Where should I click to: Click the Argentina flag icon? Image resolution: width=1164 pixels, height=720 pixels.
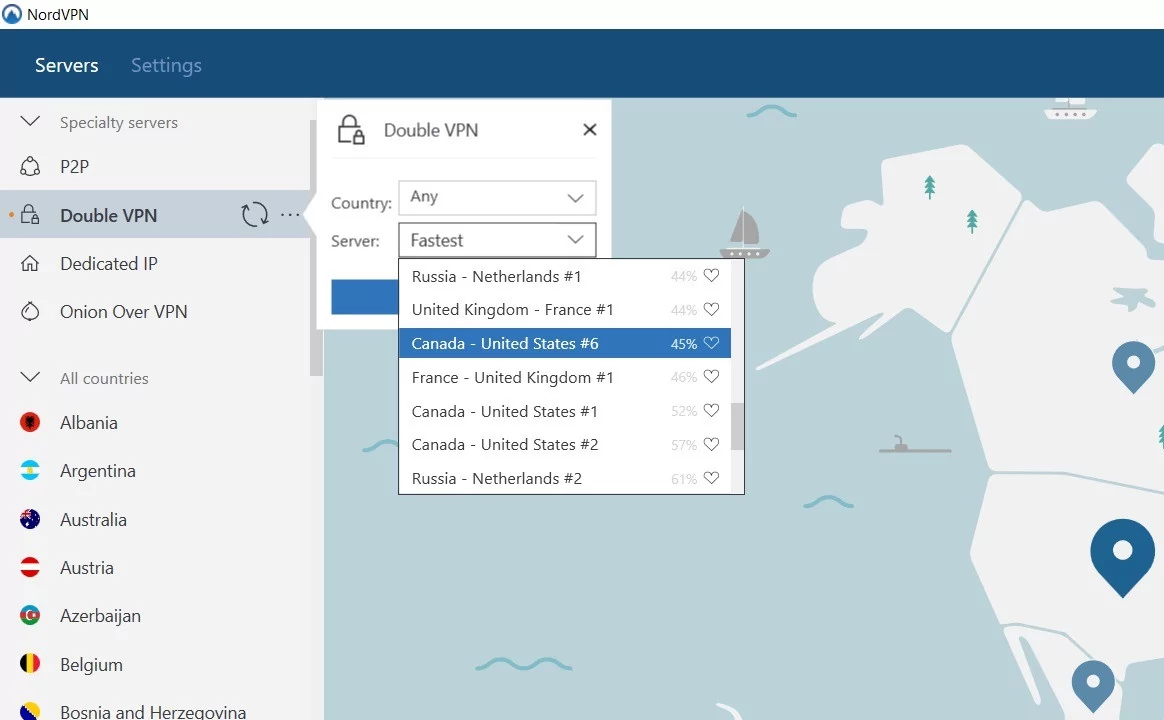point(30,471)
